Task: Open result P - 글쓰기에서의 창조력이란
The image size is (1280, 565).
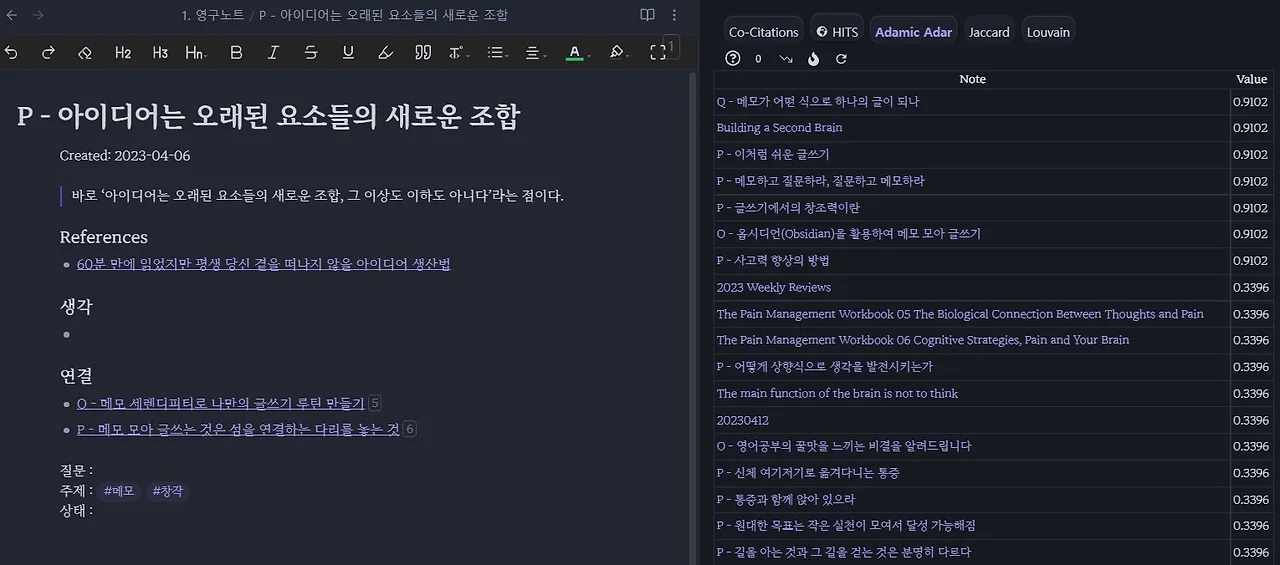Action: tap(788, 207)
